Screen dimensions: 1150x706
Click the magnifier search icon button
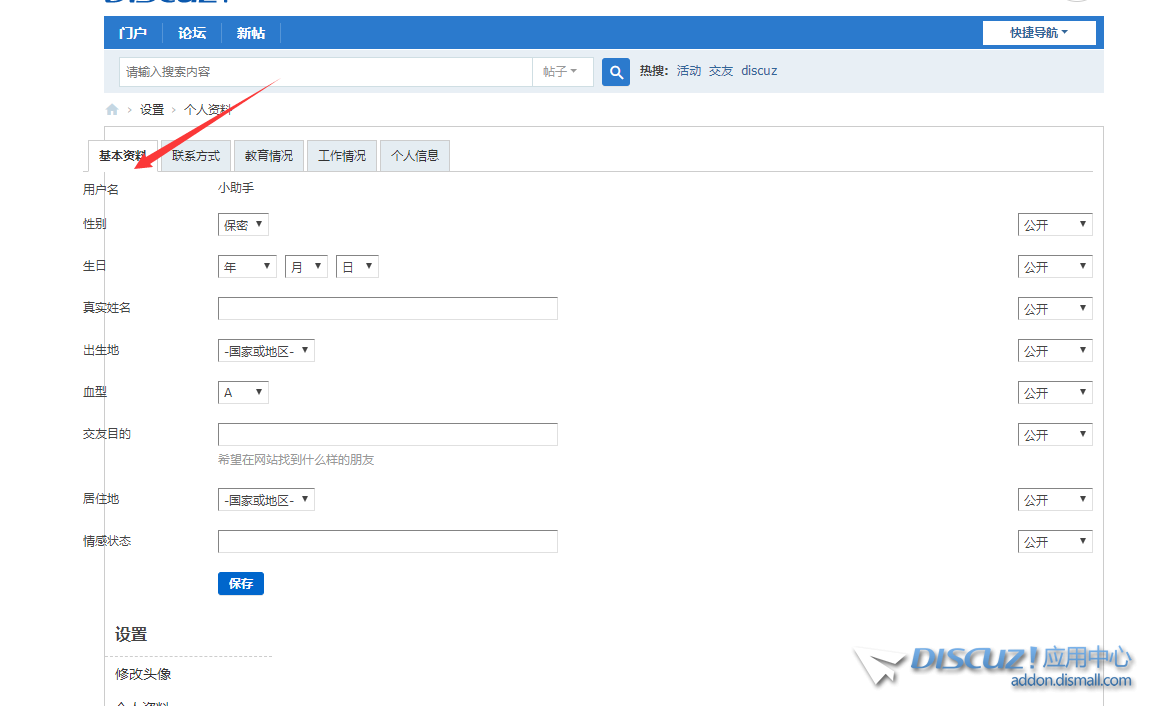click(x=616, y=72)
